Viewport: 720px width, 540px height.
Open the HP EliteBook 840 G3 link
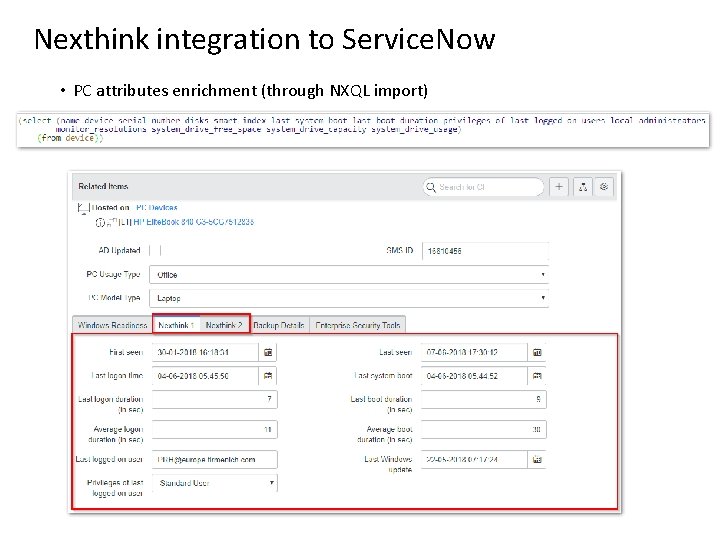(x=193, y=222)
